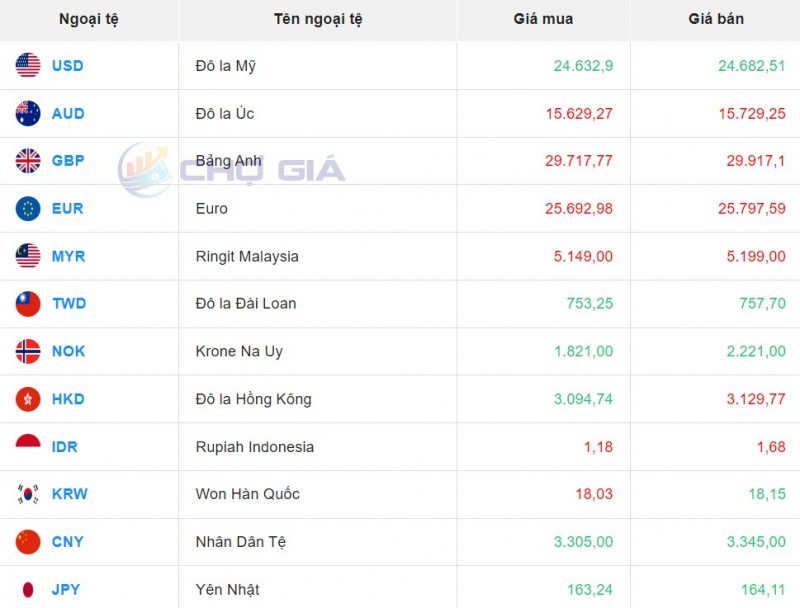Select the USD currency code link
This screenshot has width=800, height=608.
click(67, 66)
